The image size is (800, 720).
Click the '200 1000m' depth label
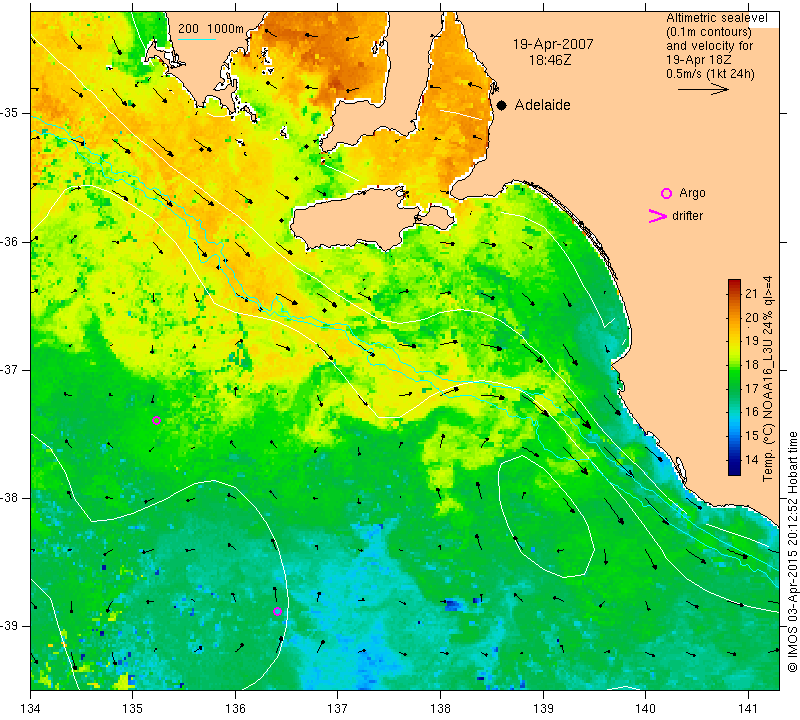211,29
